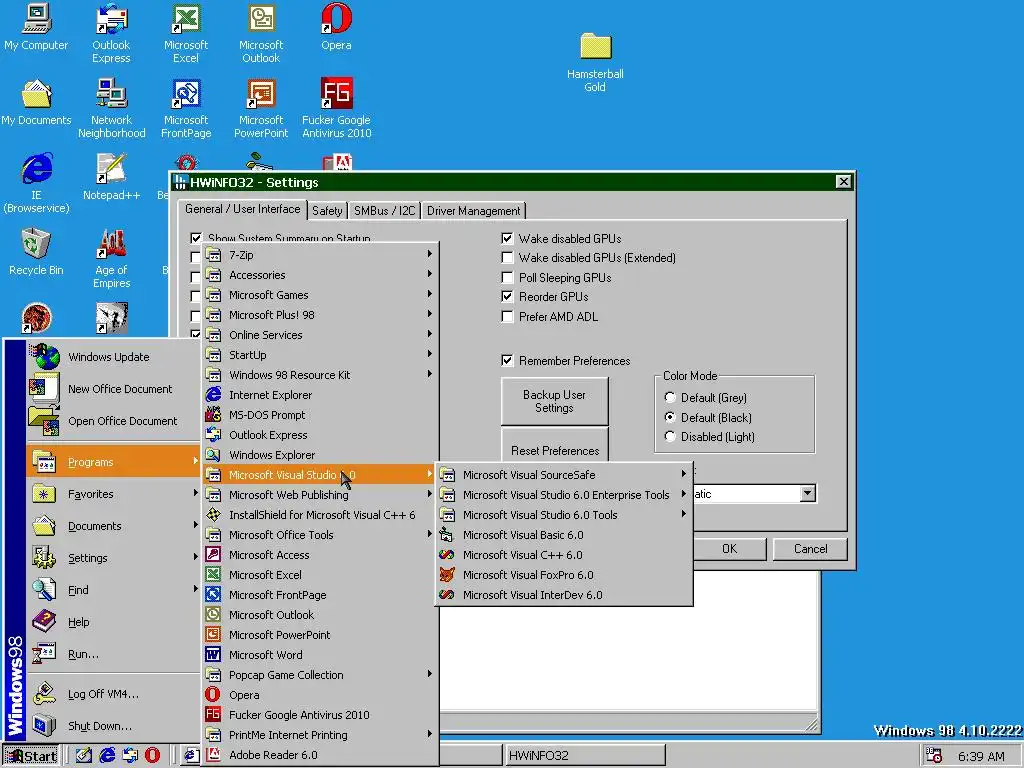
Task: Open dropdown arrow in HWiNFO32 settings
Action: pos(808,494)
